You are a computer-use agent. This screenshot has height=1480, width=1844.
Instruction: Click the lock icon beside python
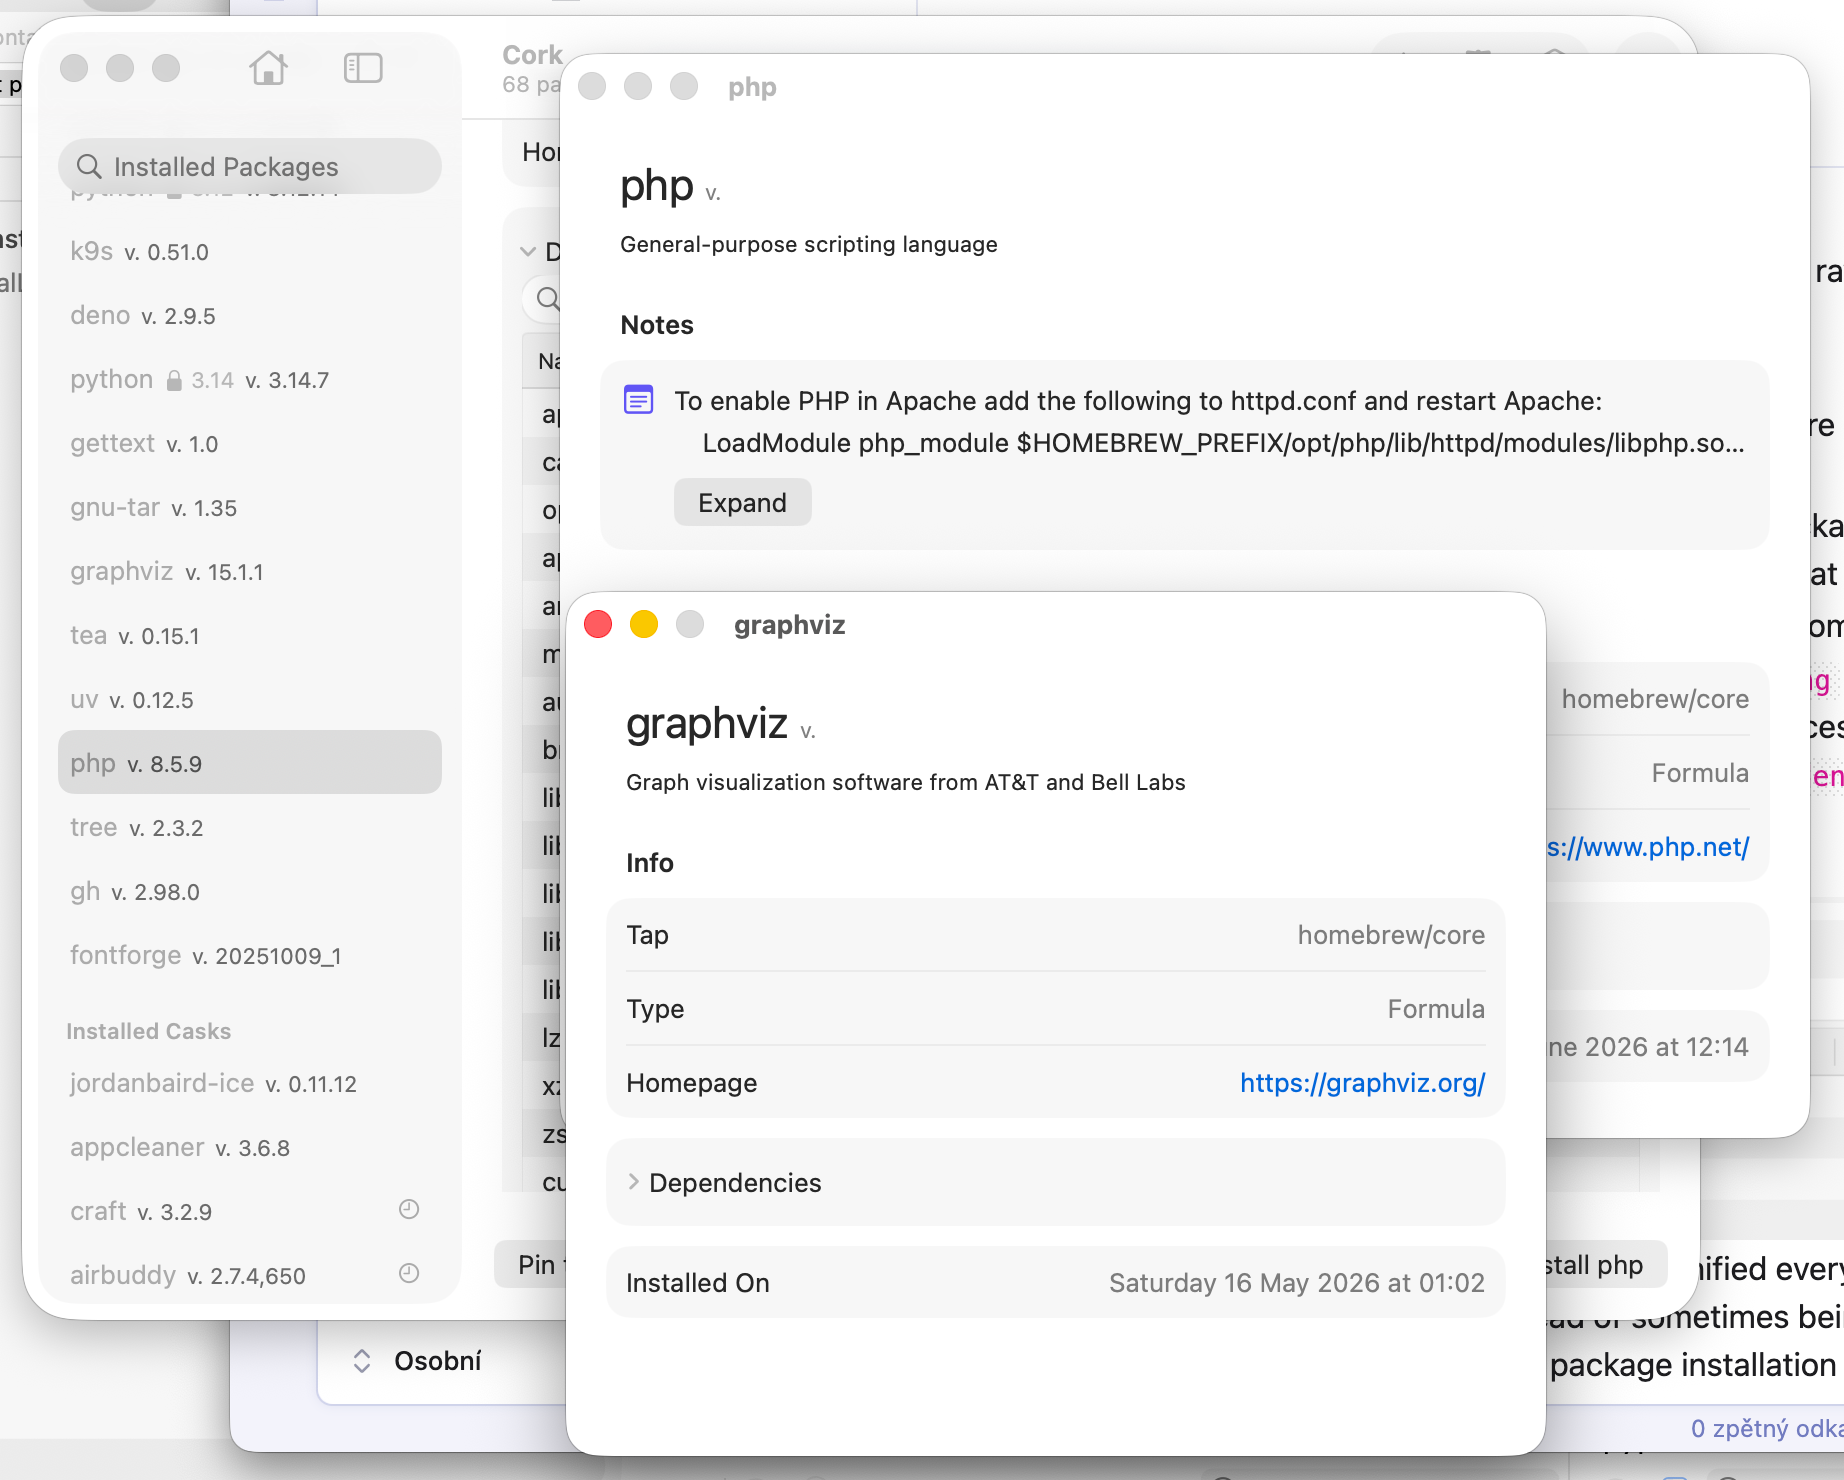pyautogui.click(x=174, y=380)
